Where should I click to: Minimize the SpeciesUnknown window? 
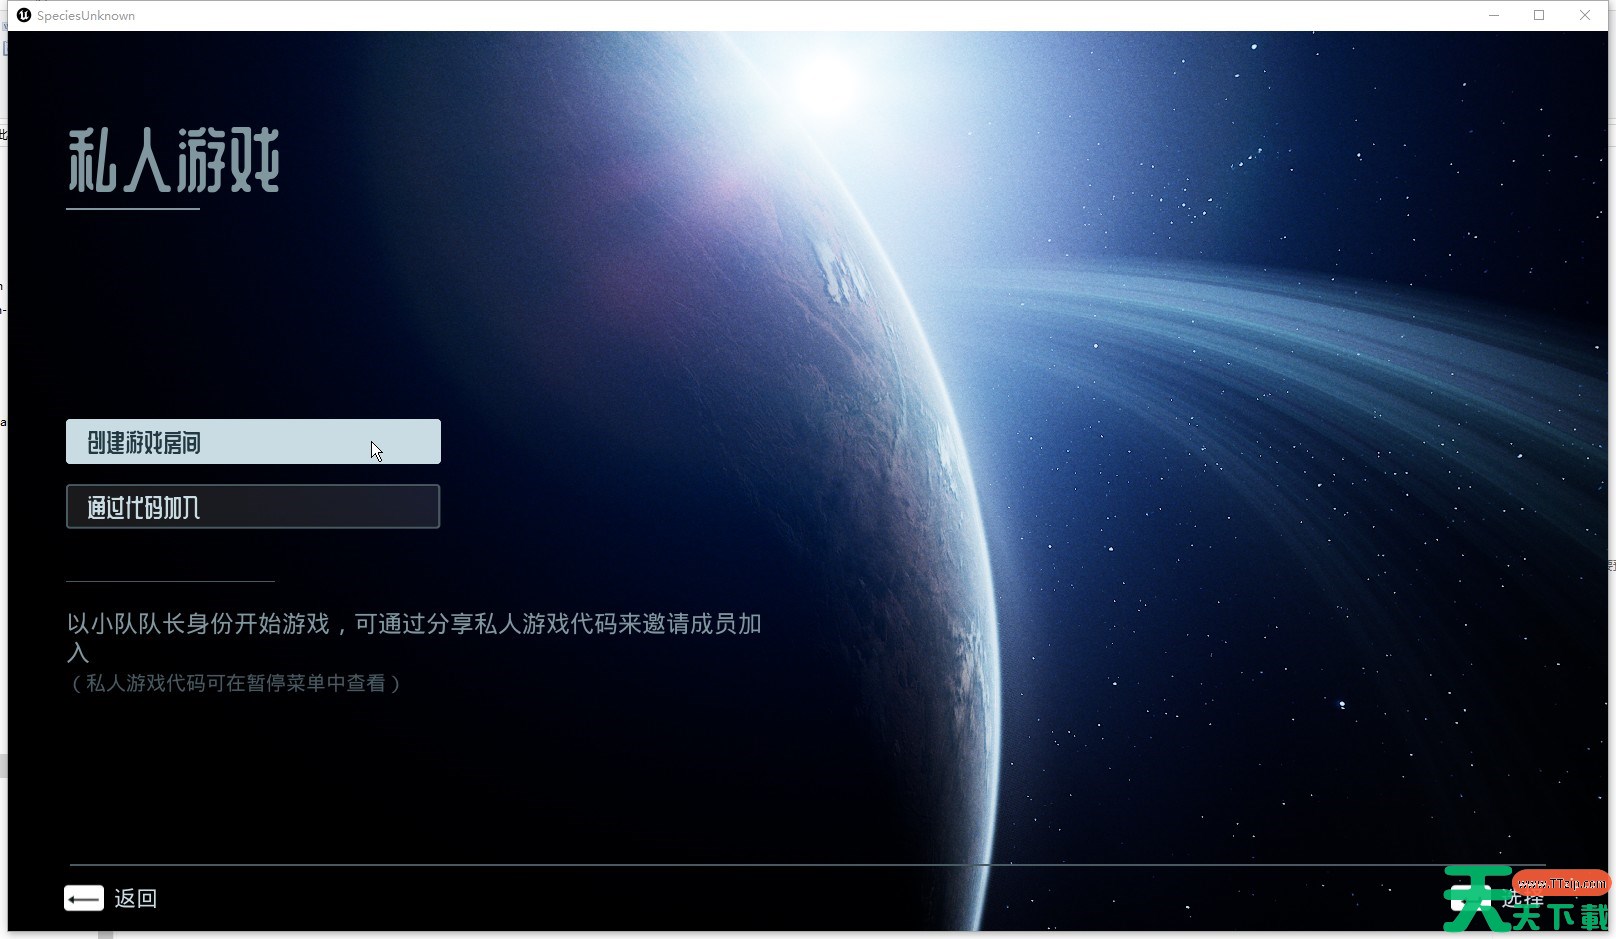1494,15
